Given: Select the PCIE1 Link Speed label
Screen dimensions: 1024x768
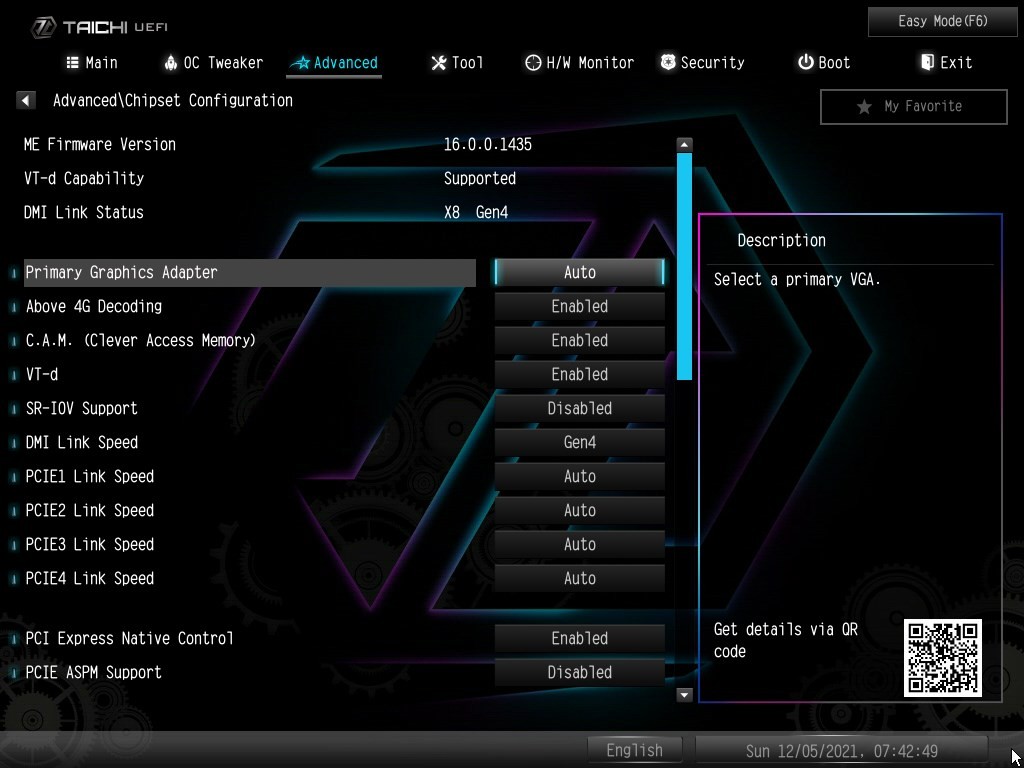Looking at the screenshot, I should [89, 476].
